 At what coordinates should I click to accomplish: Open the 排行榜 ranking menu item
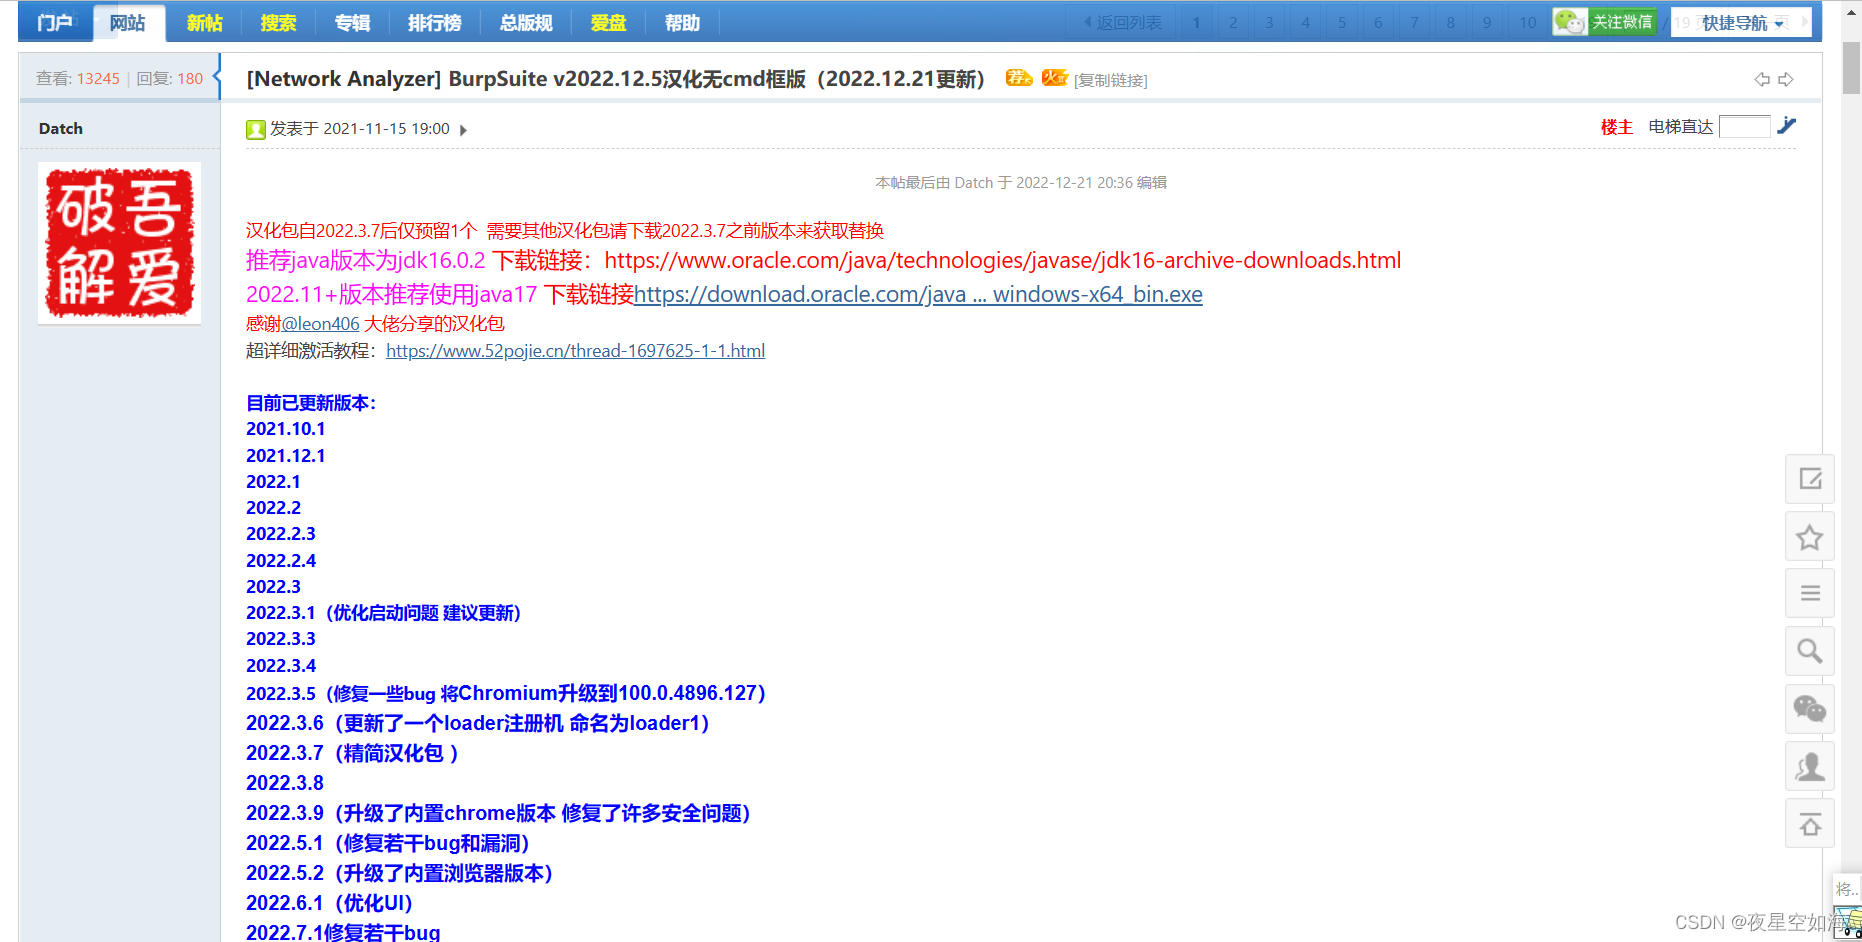pos(434,23)
